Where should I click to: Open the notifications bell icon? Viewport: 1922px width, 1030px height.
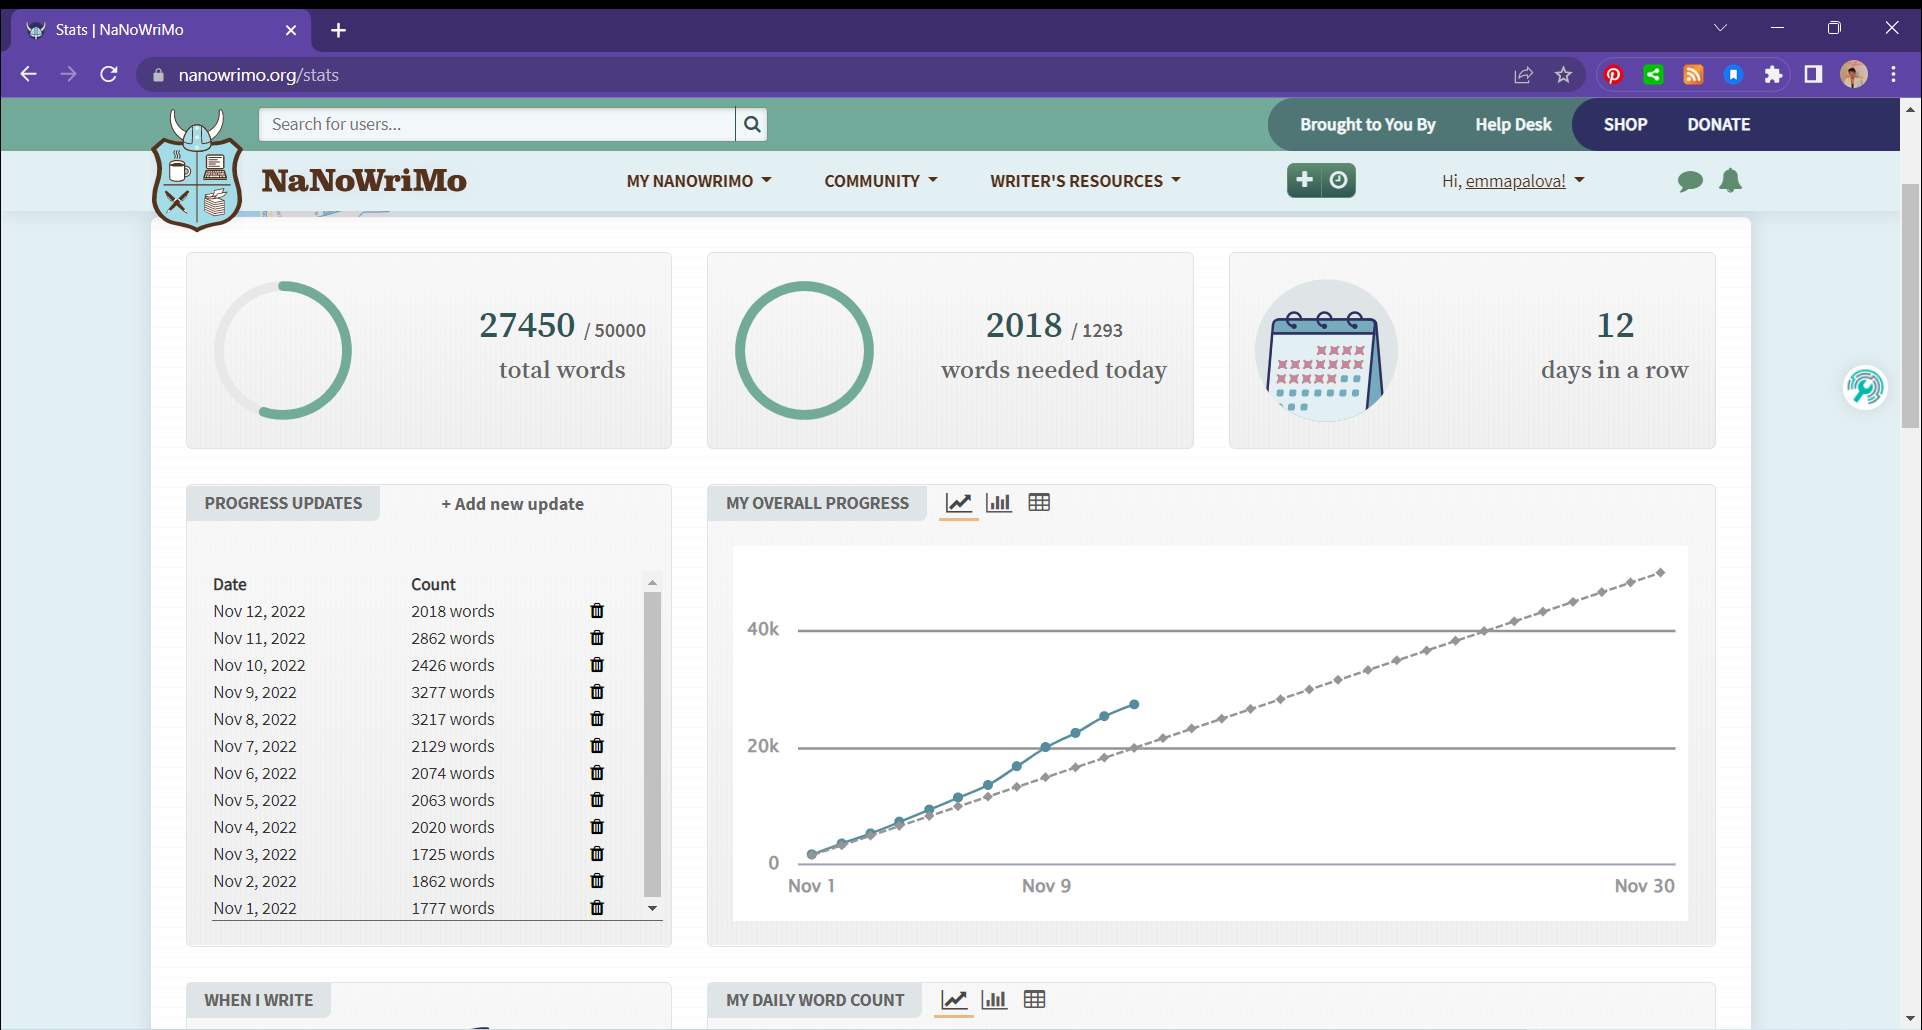1730,181
